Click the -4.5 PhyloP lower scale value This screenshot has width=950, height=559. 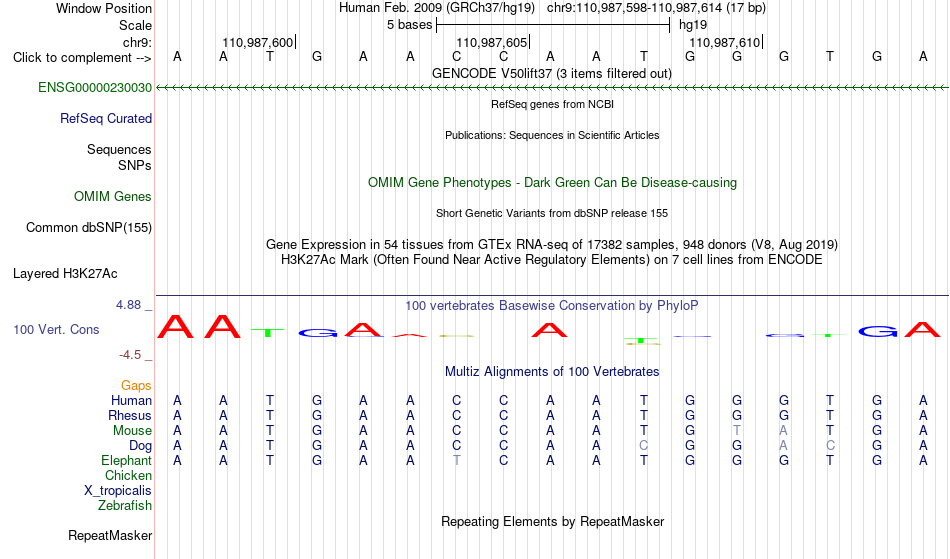[130, 355]
